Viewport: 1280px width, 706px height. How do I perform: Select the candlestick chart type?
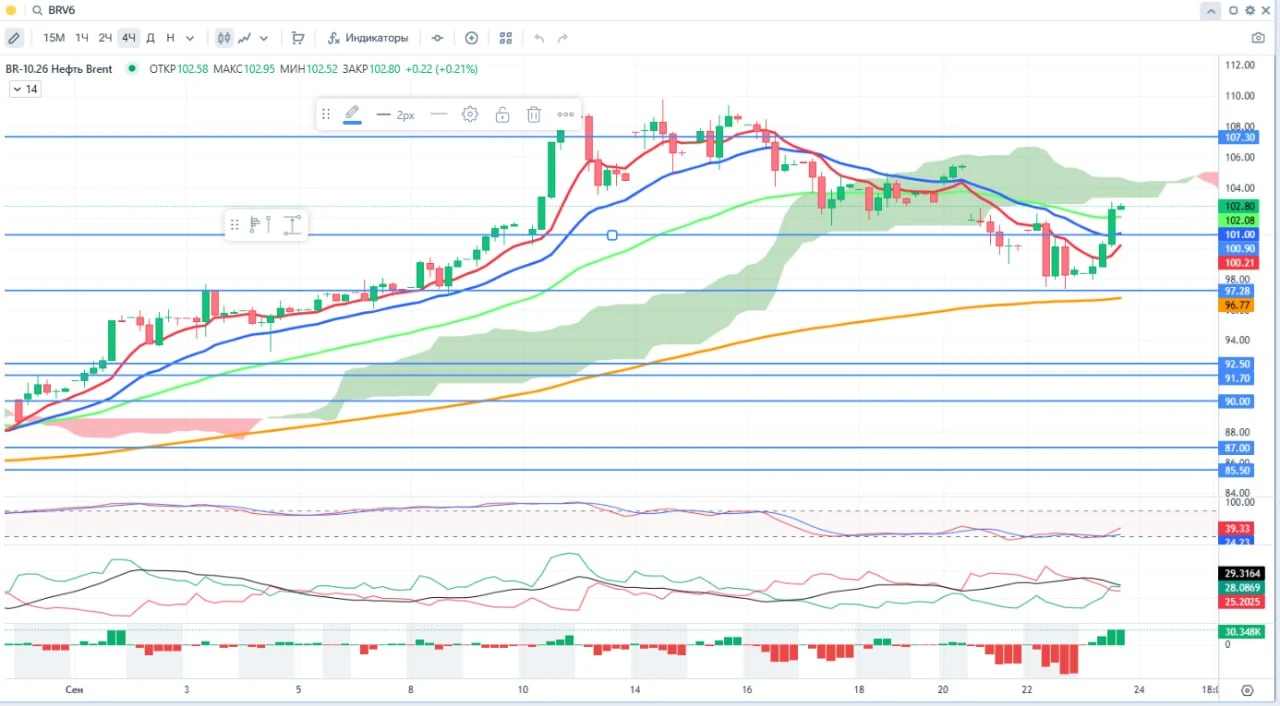[x=224, y=38]
